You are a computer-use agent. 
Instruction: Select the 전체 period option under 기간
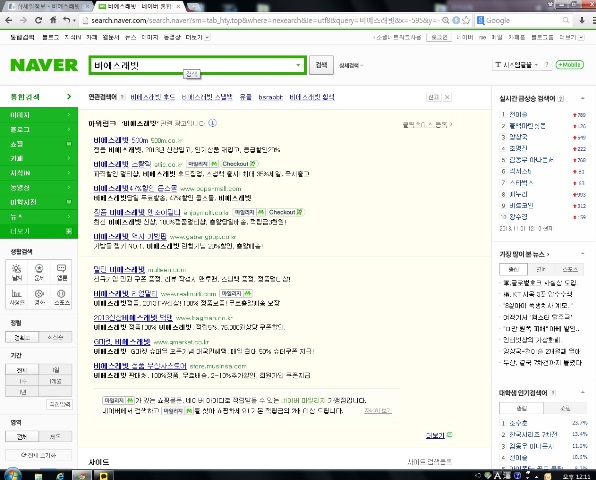[22, 369]
